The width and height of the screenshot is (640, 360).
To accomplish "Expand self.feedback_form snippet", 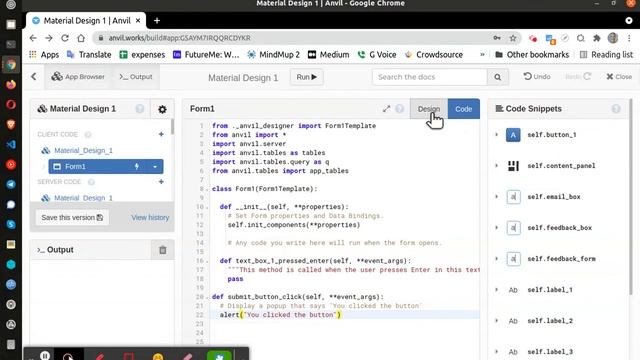I will coord(496,259).
